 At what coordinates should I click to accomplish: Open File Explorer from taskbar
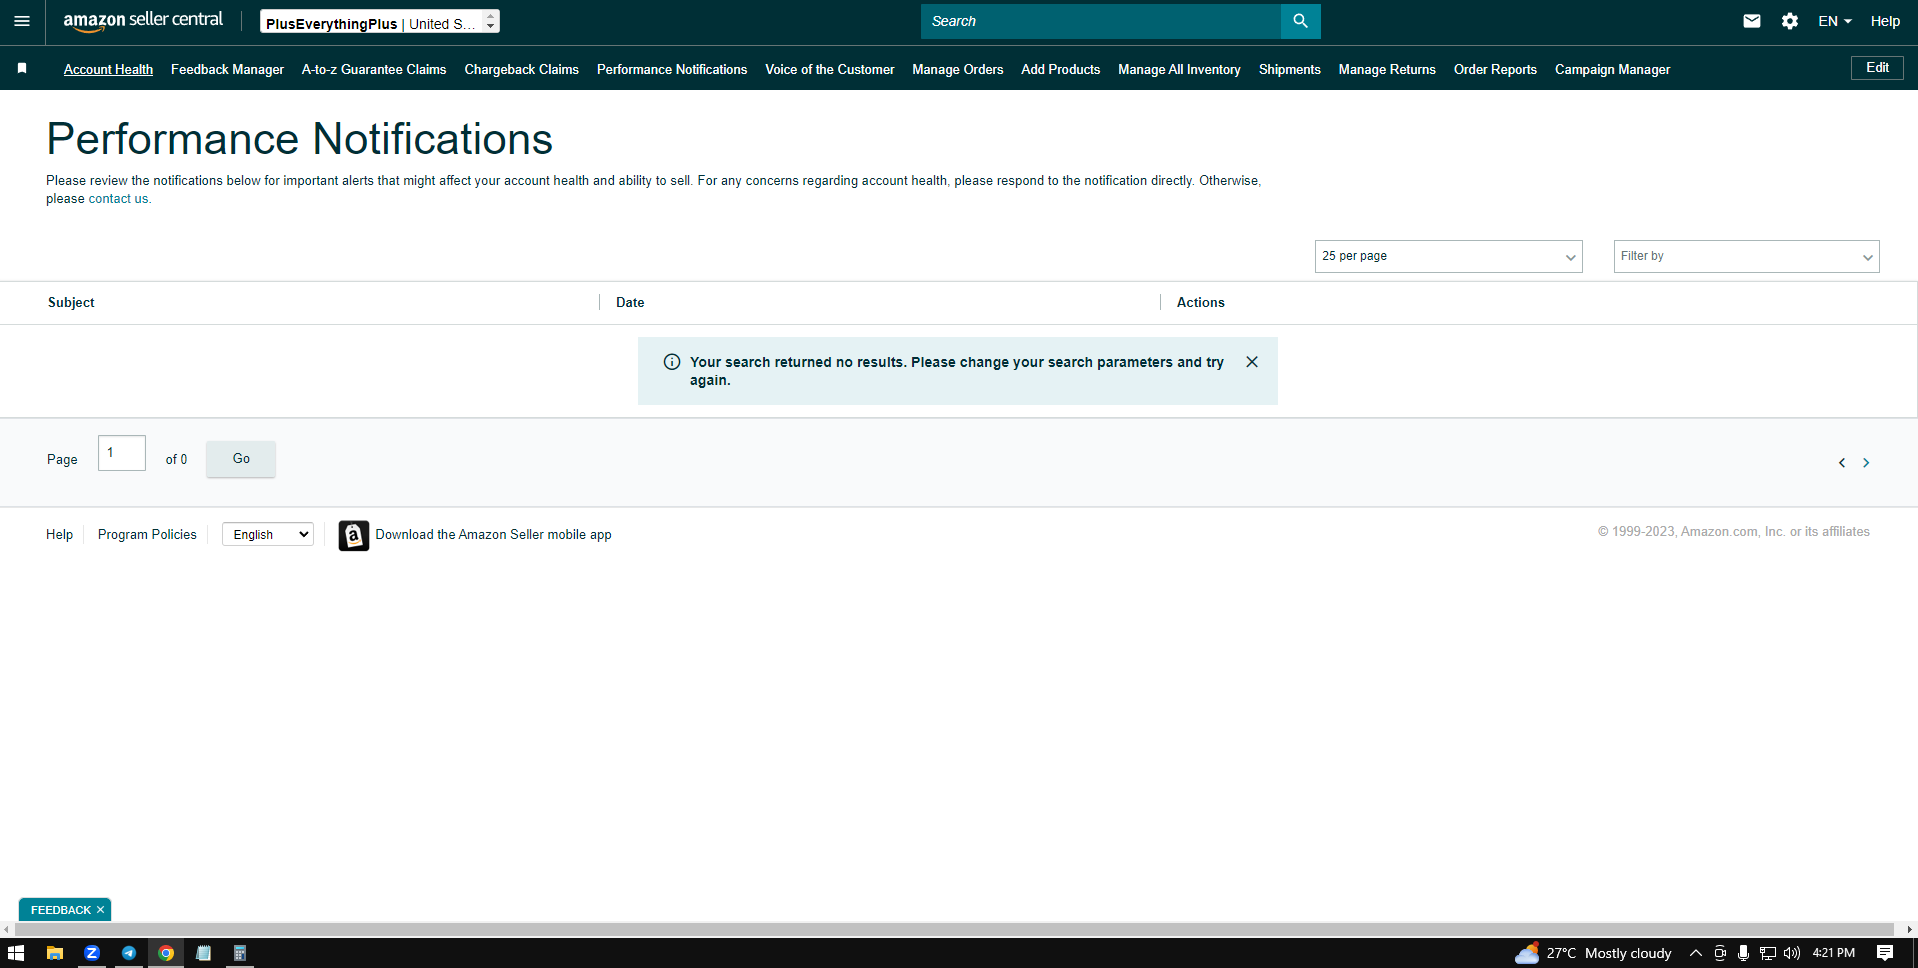pos(55,953)
